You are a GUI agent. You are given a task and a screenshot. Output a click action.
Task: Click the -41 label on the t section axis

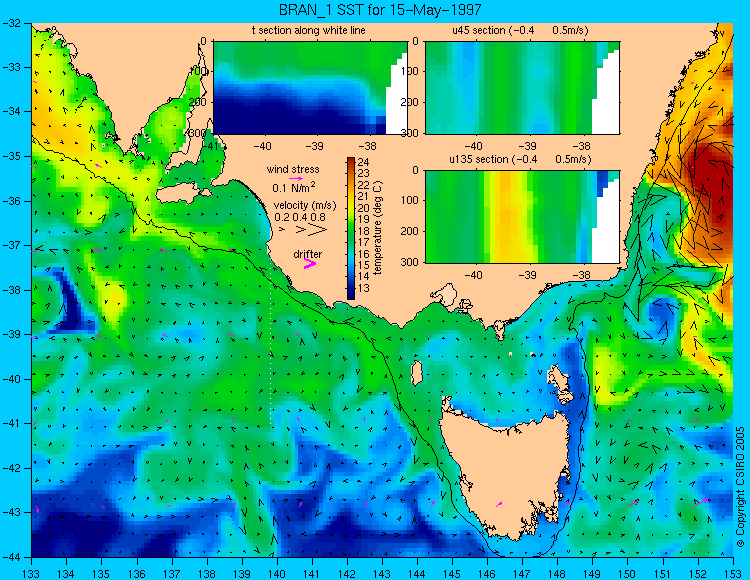click(211, 145)
